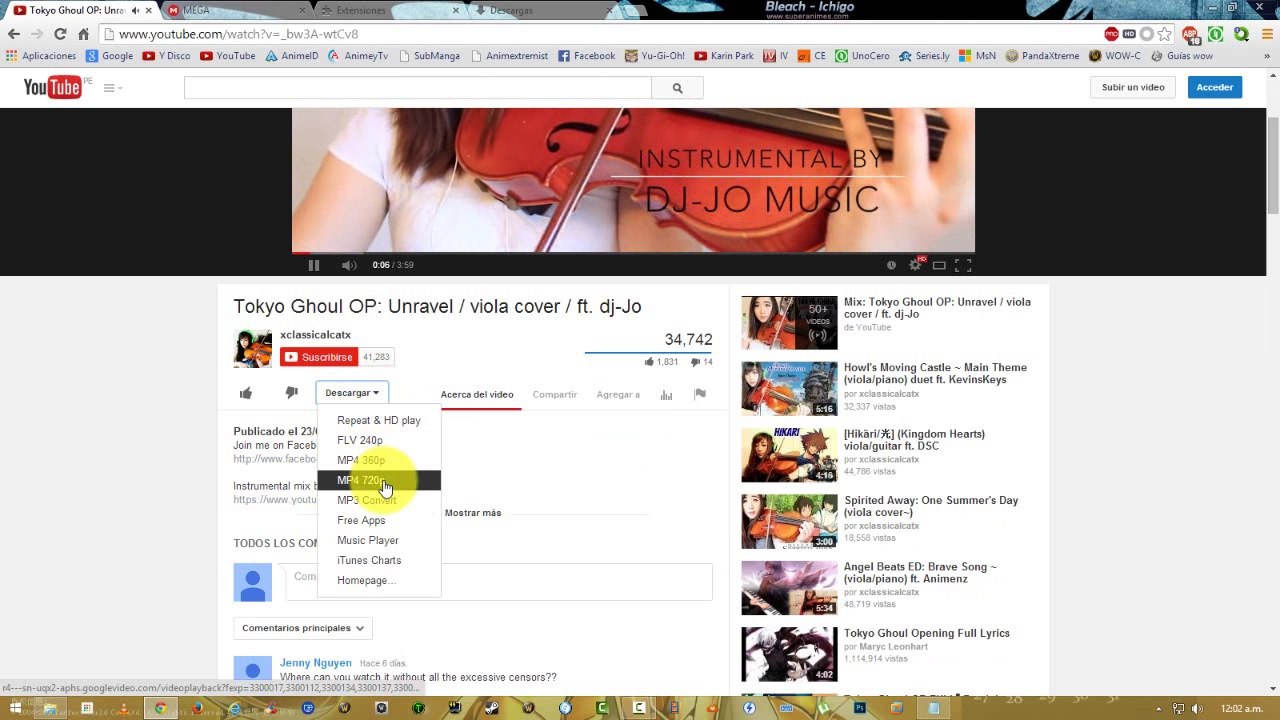Open the Agregar a tab
Viewport: 1280px width, 720px height.
click(x=618, y=394)
